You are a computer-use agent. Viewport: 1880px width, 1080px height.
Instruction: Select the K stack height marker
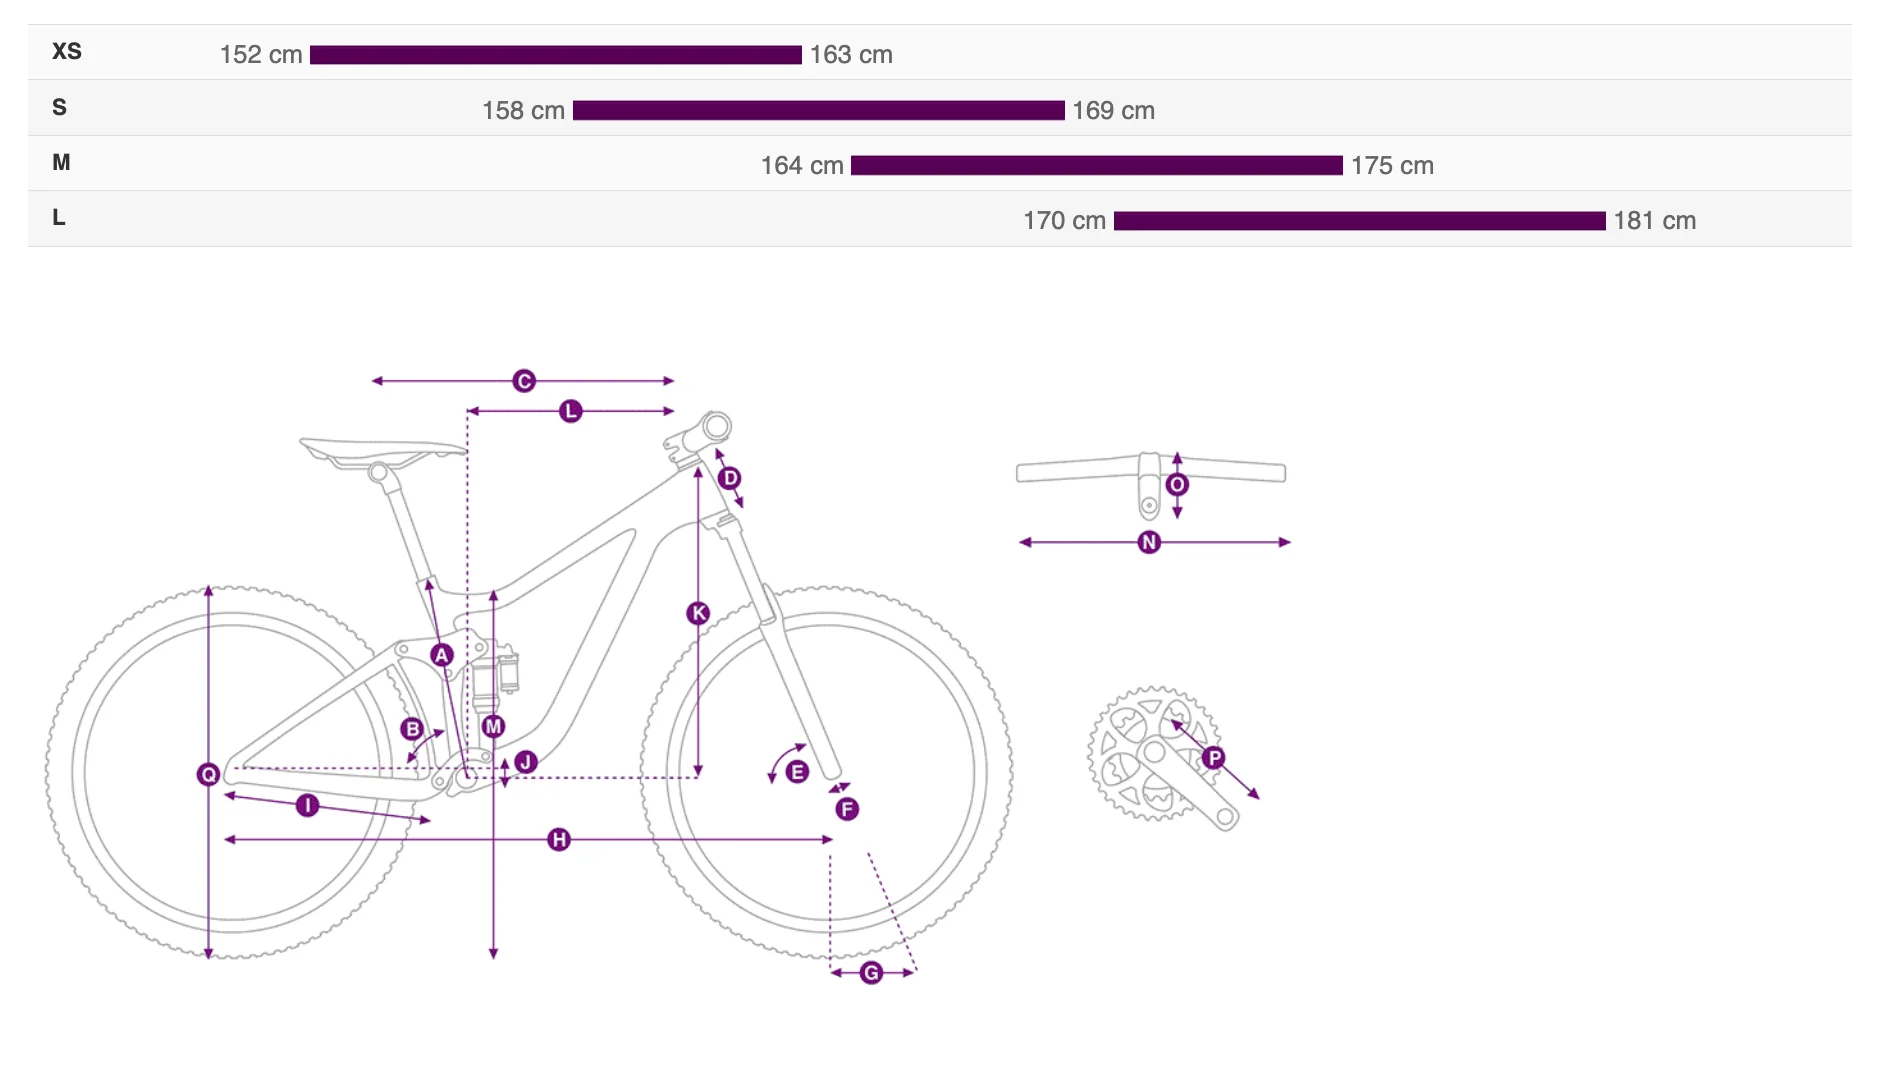(698, 613)
